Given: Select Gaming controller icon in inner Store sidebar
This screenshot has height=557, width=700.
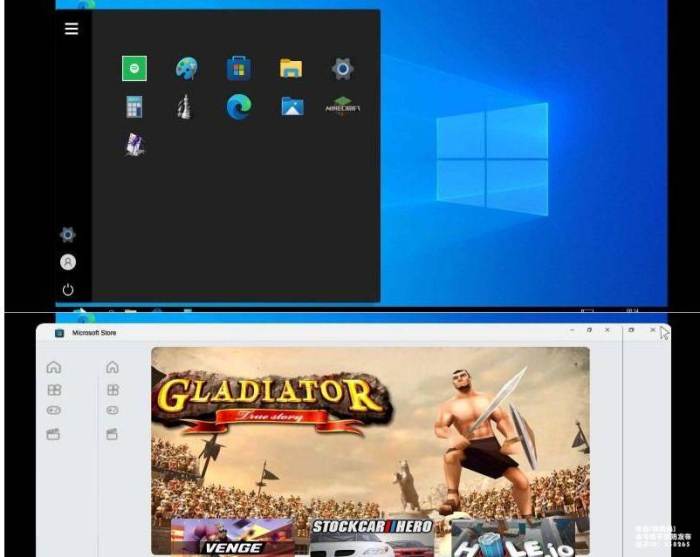Looking at the screenshot, I should click(112, 410).
